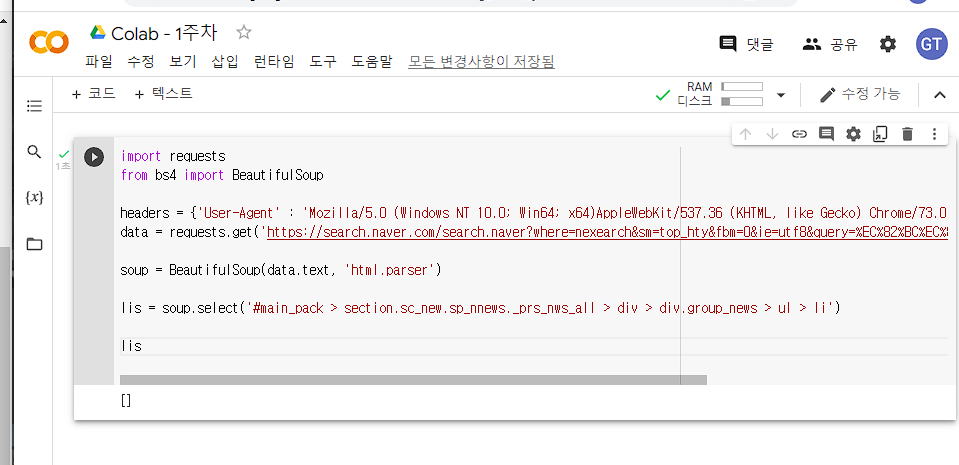Click the 'import requests' code line
The height and width of the screenshot is (465, 959).
pyautogui.click(x=173, y=157)
